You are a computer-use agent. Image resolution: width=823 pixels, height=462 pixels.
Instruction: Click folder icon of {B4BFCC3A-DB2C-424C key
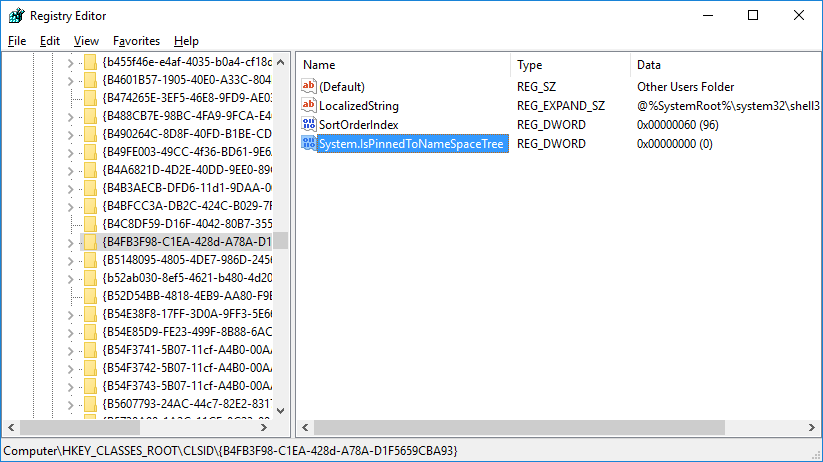90,206
